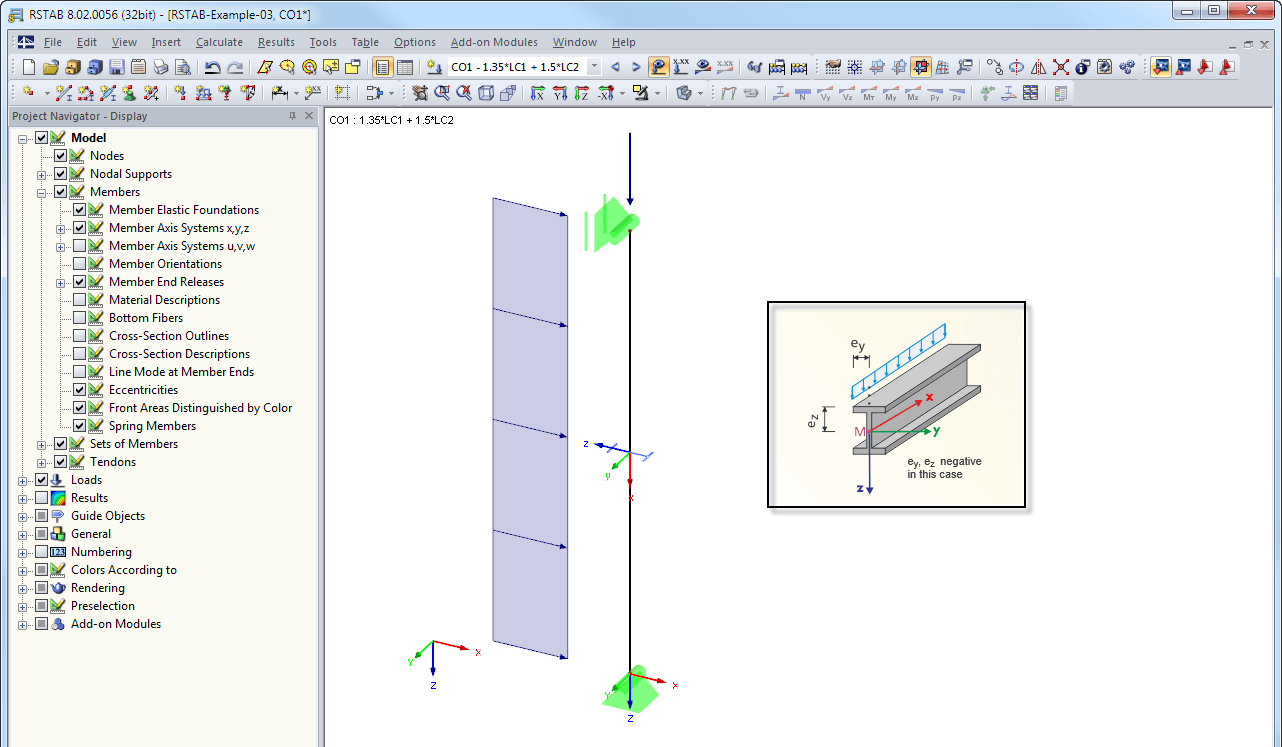Click the mirror selection icon
The width and height of the screenshot is (1282, 747).
click(x=1037, y=67)
